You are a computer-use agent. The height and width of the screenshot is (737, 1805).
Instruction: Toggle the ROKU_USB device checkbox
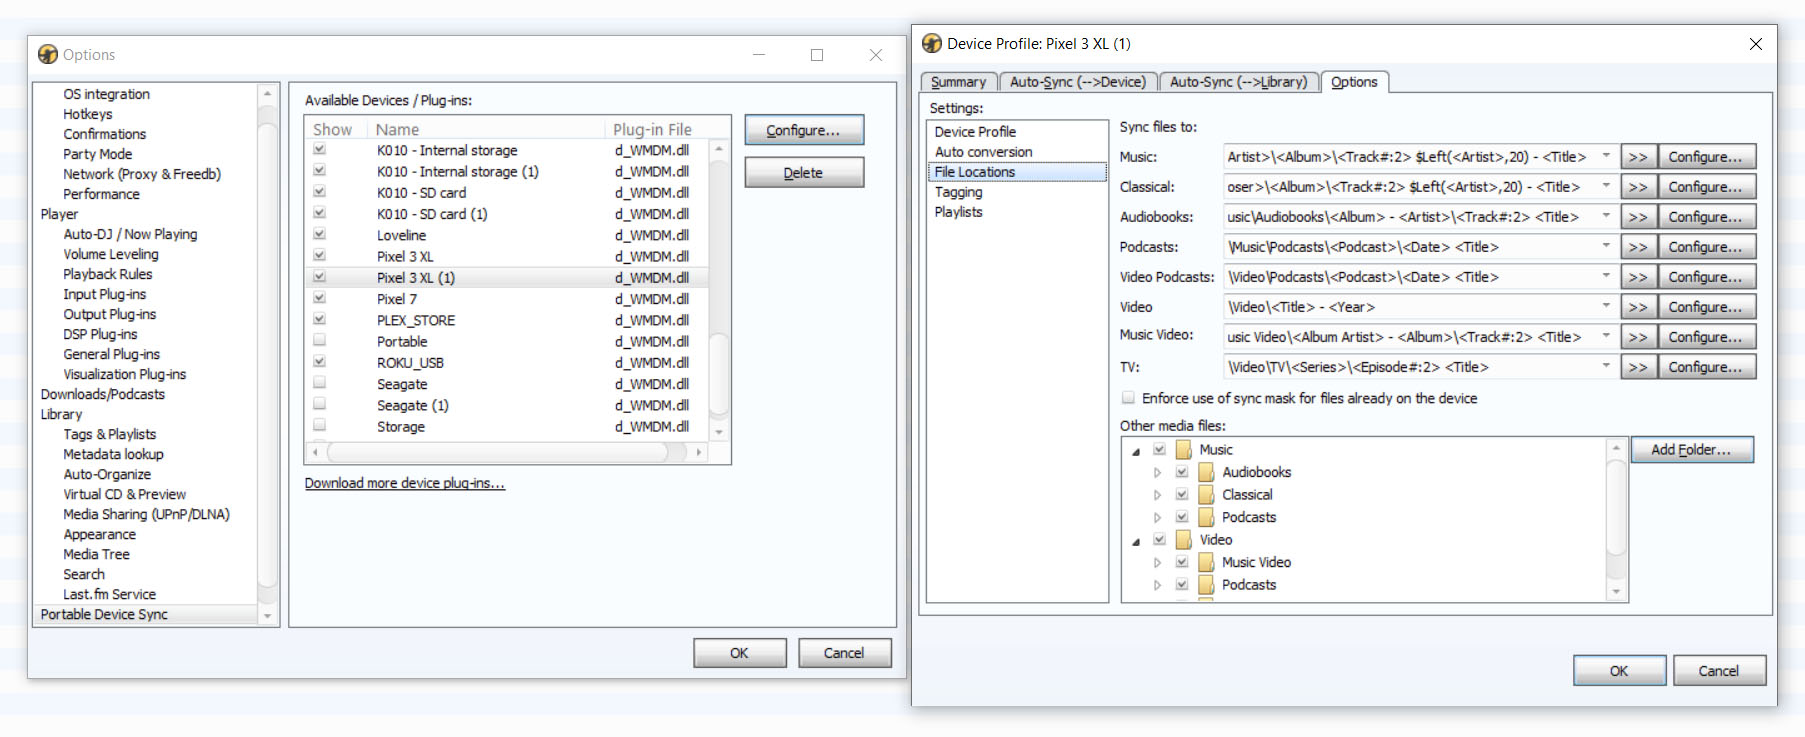[319, 362]
